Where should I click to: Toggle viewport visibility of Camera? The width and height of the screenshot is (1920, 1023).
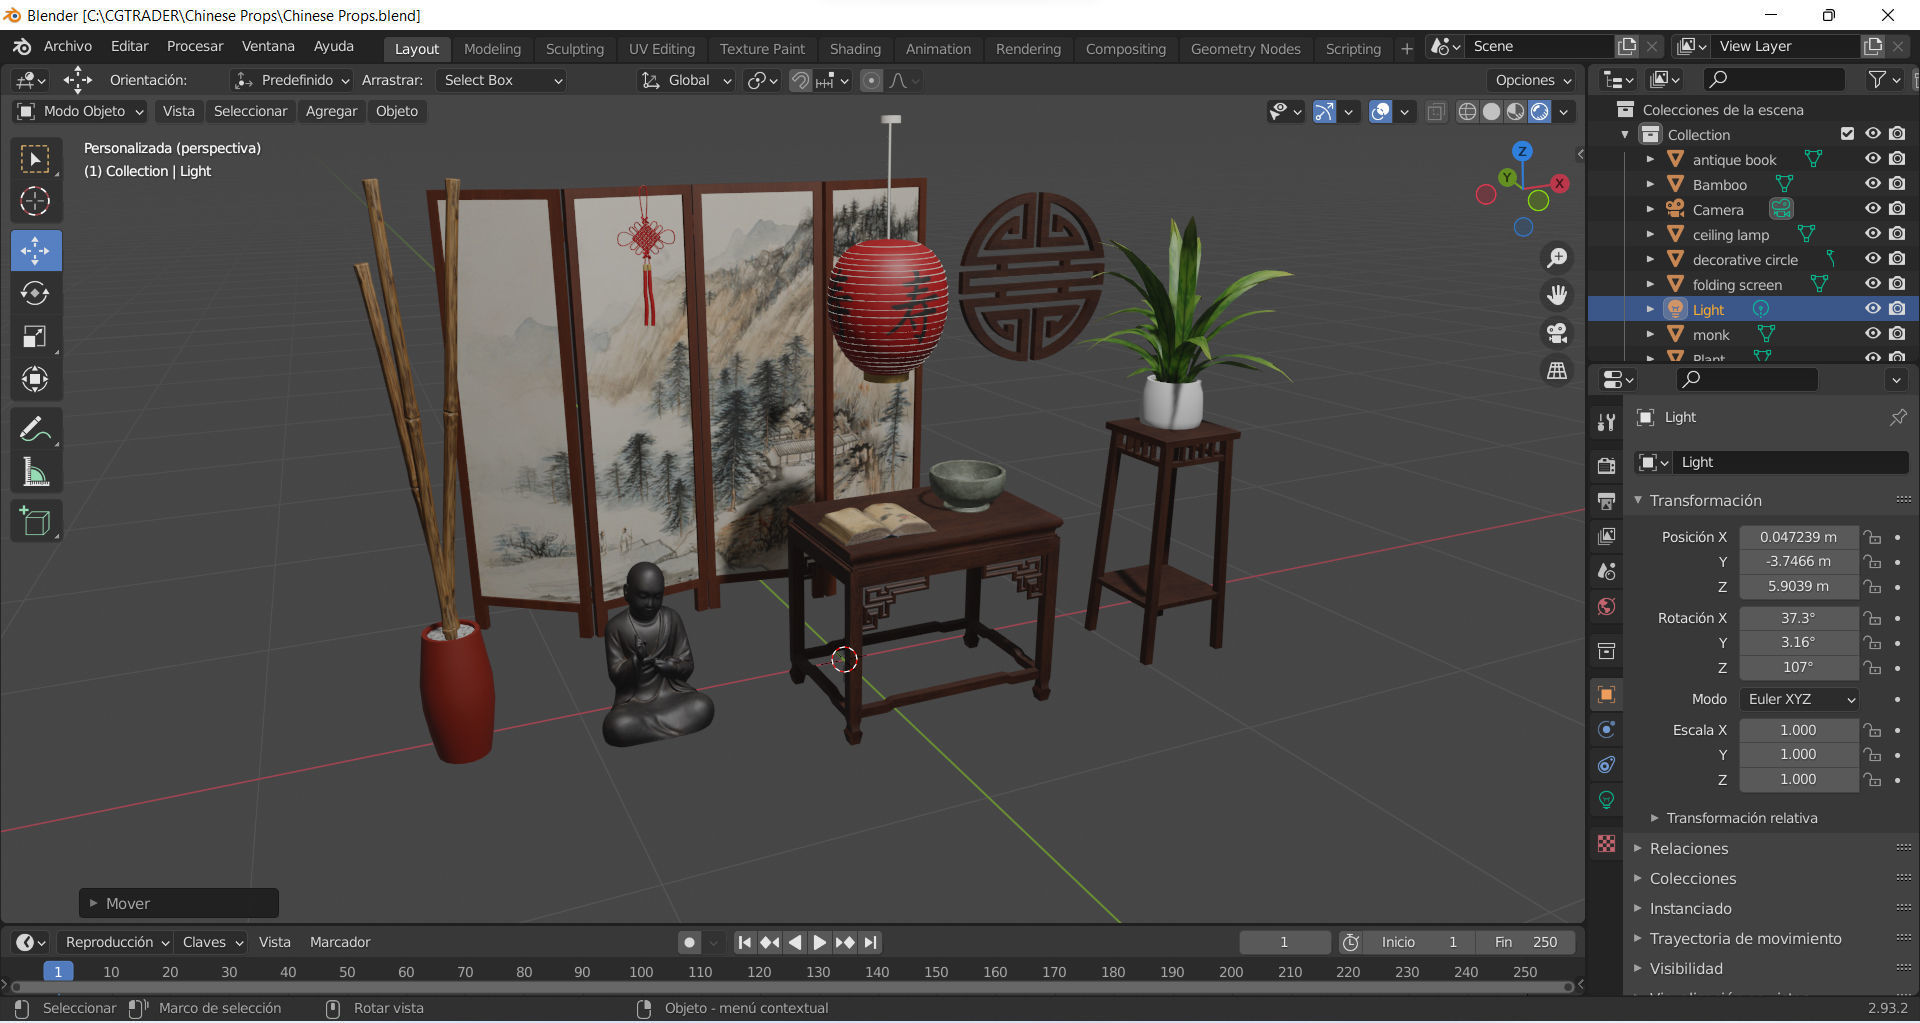(1872, 209)
